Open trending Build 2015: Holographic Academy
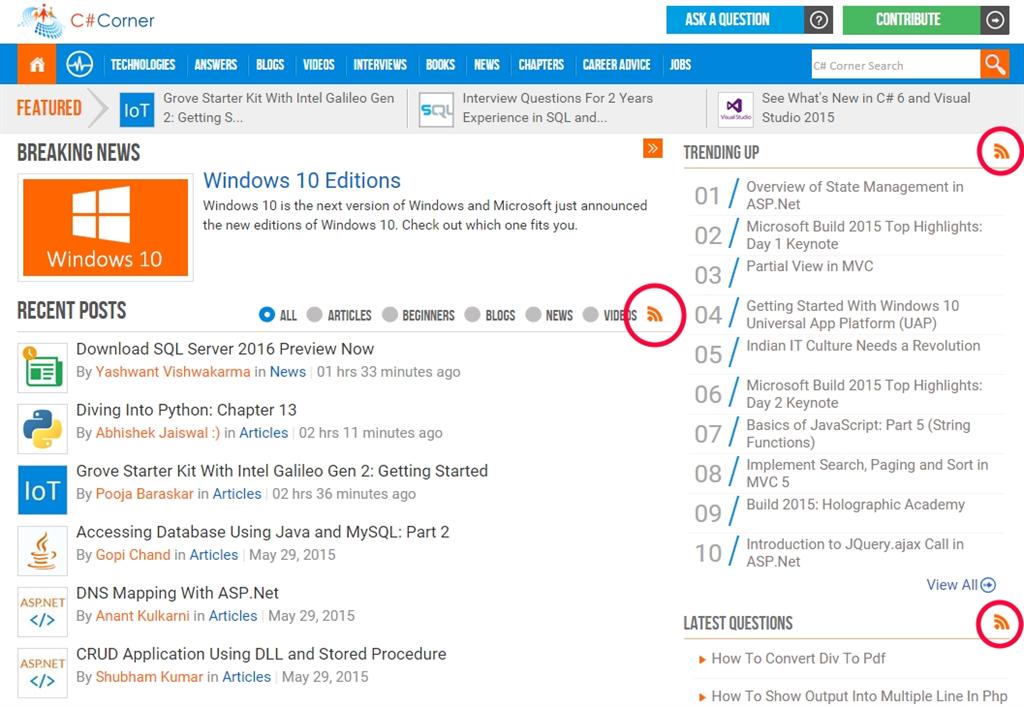1024x707 pixels. (x=856, y=505)
